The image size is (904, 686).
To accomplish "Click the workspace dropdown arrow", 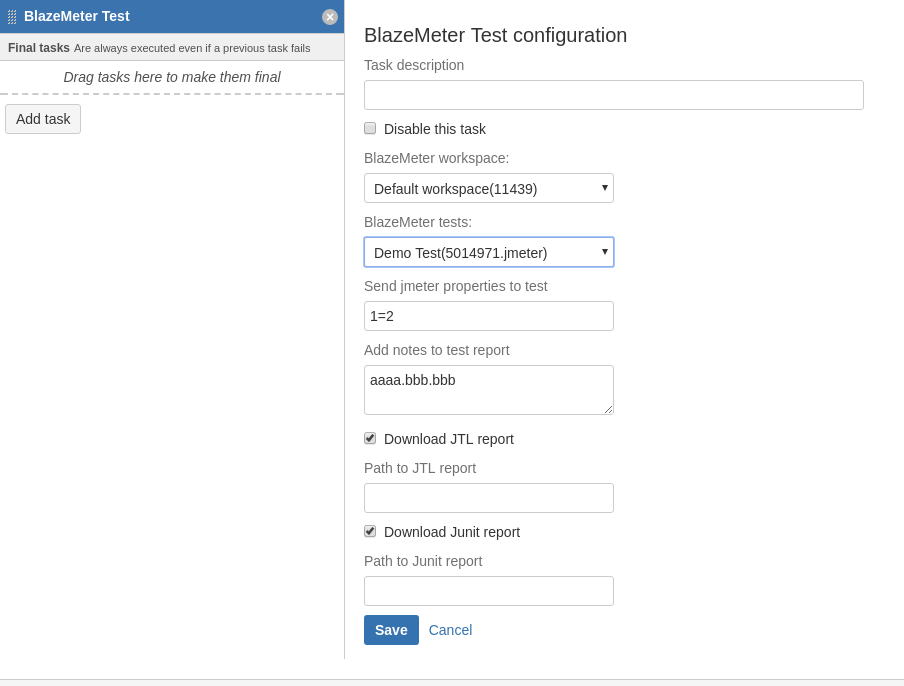I will pos(605,187).
